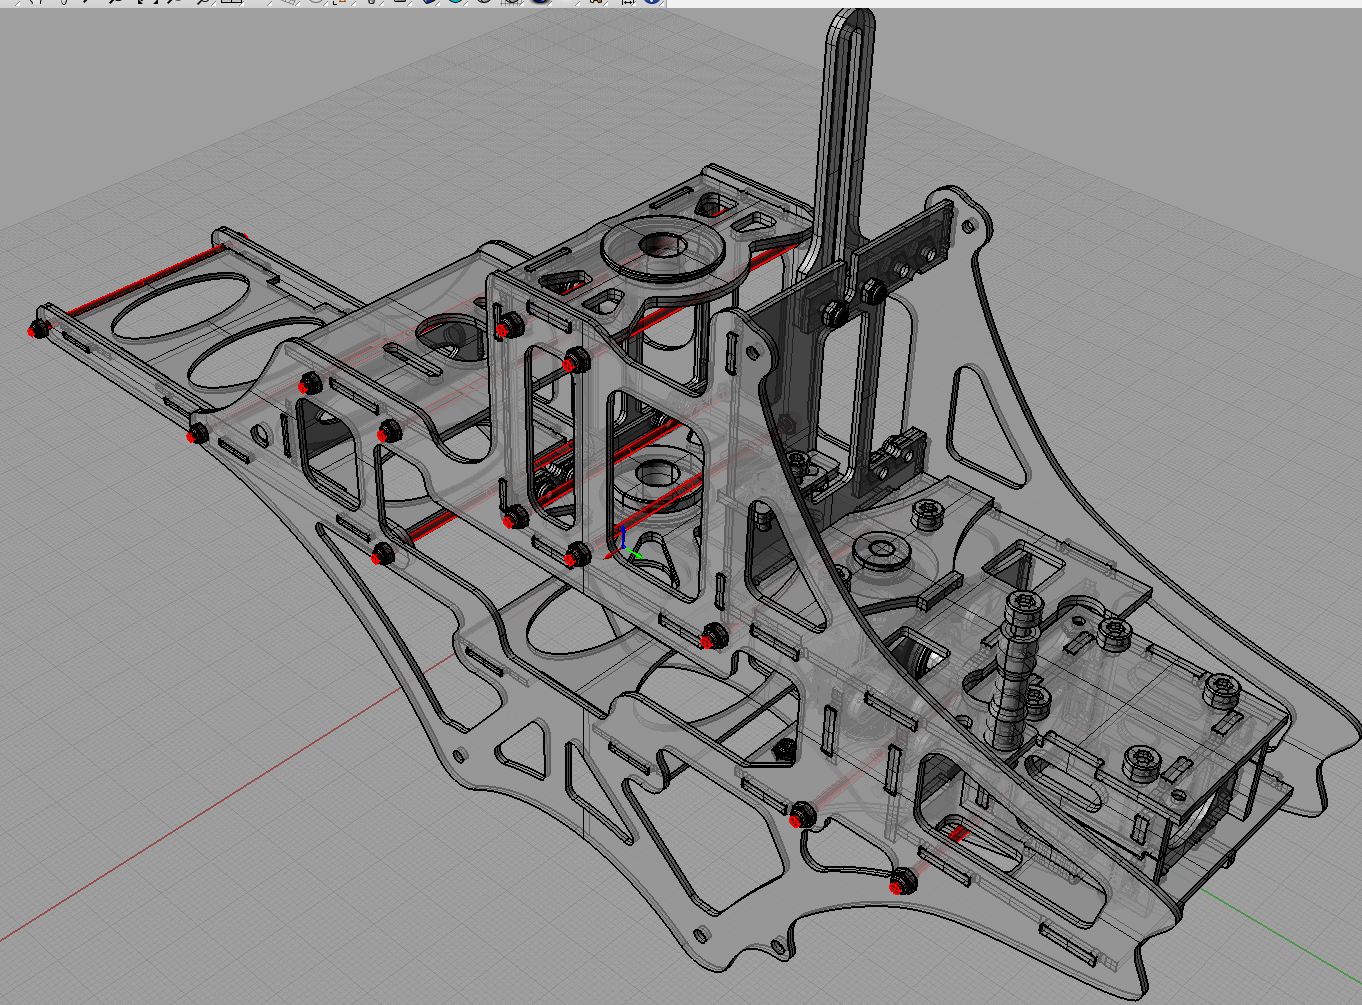Image resolution: width=1362 pixels, height=1005 pixels.
Task: Open the blue Help question-mark icon
Action: (x=653, y=5)
